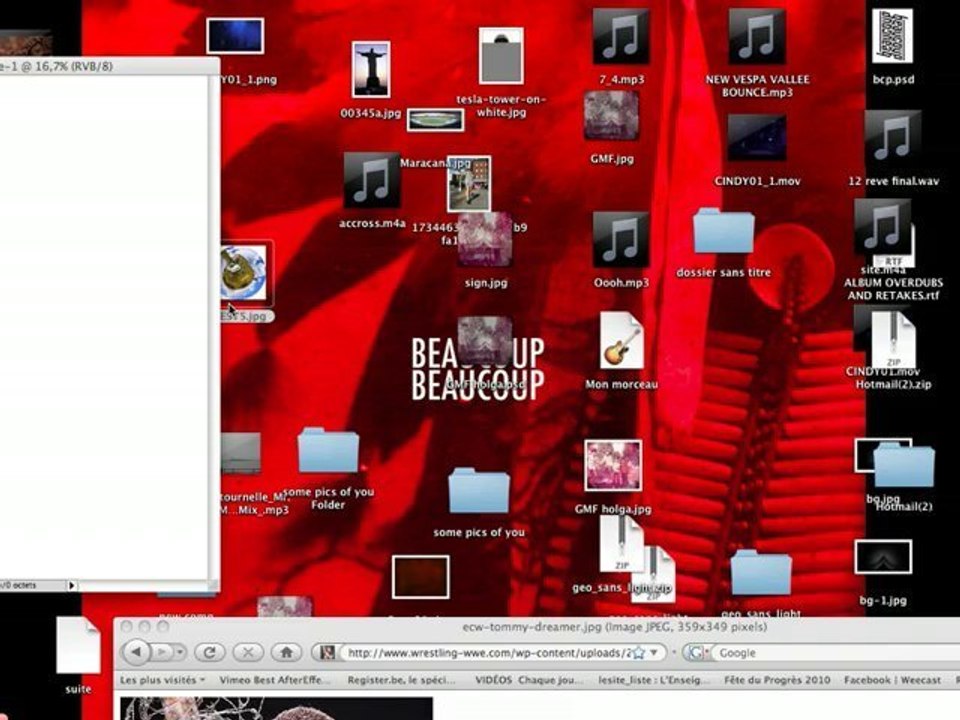
Task: Select the dark red image thumbnail
Action: (x=421, y=577)
